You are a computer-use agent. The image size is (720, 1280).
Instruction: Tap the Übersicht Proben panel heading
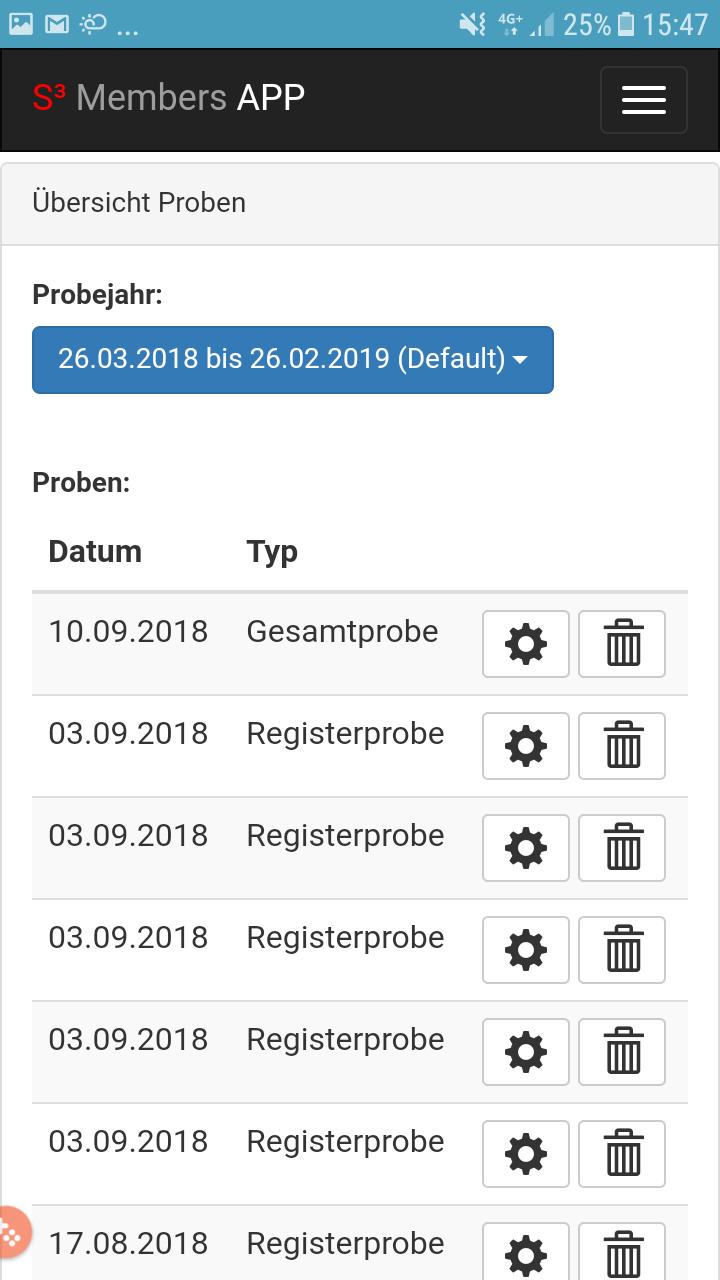139,203
